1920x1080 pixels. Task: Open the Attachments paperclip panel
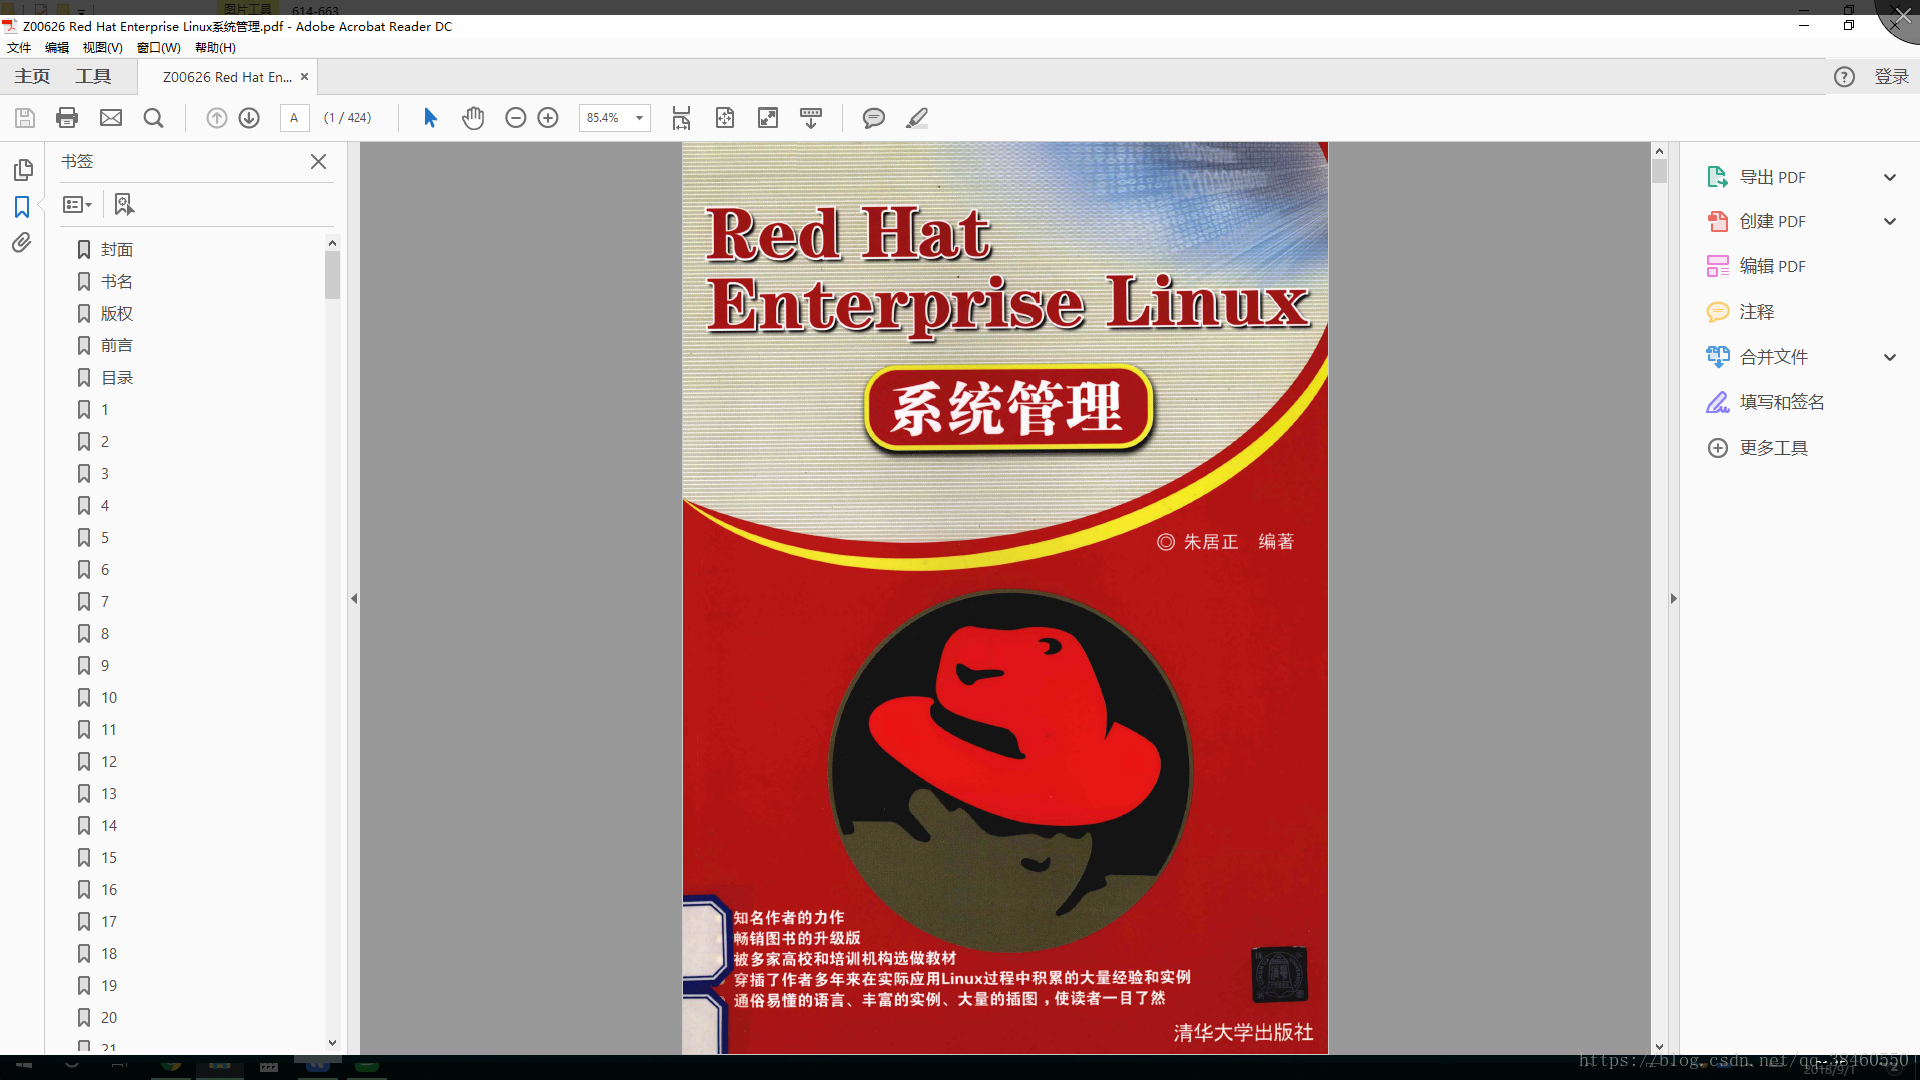[22, 243]
